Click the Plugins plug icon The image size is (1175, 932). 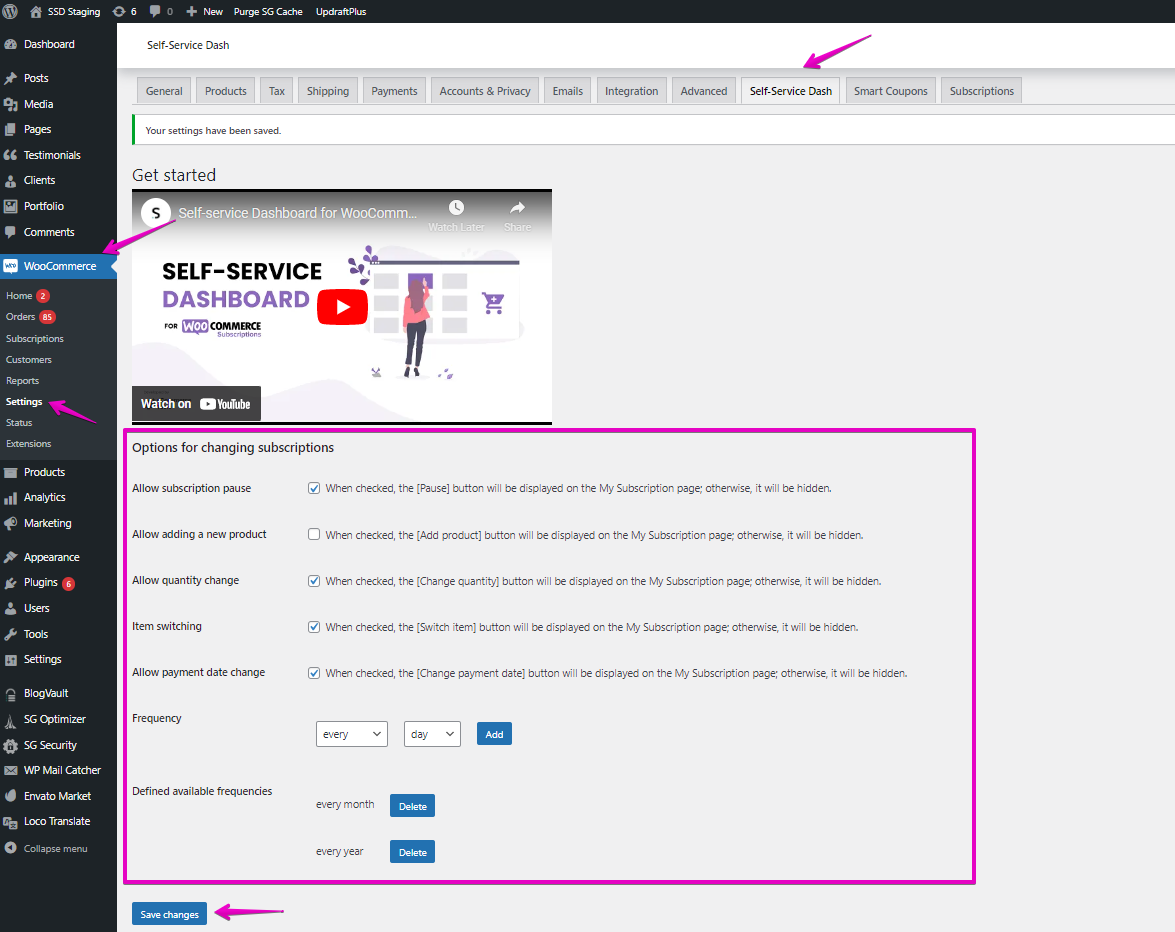coord(10,583)
